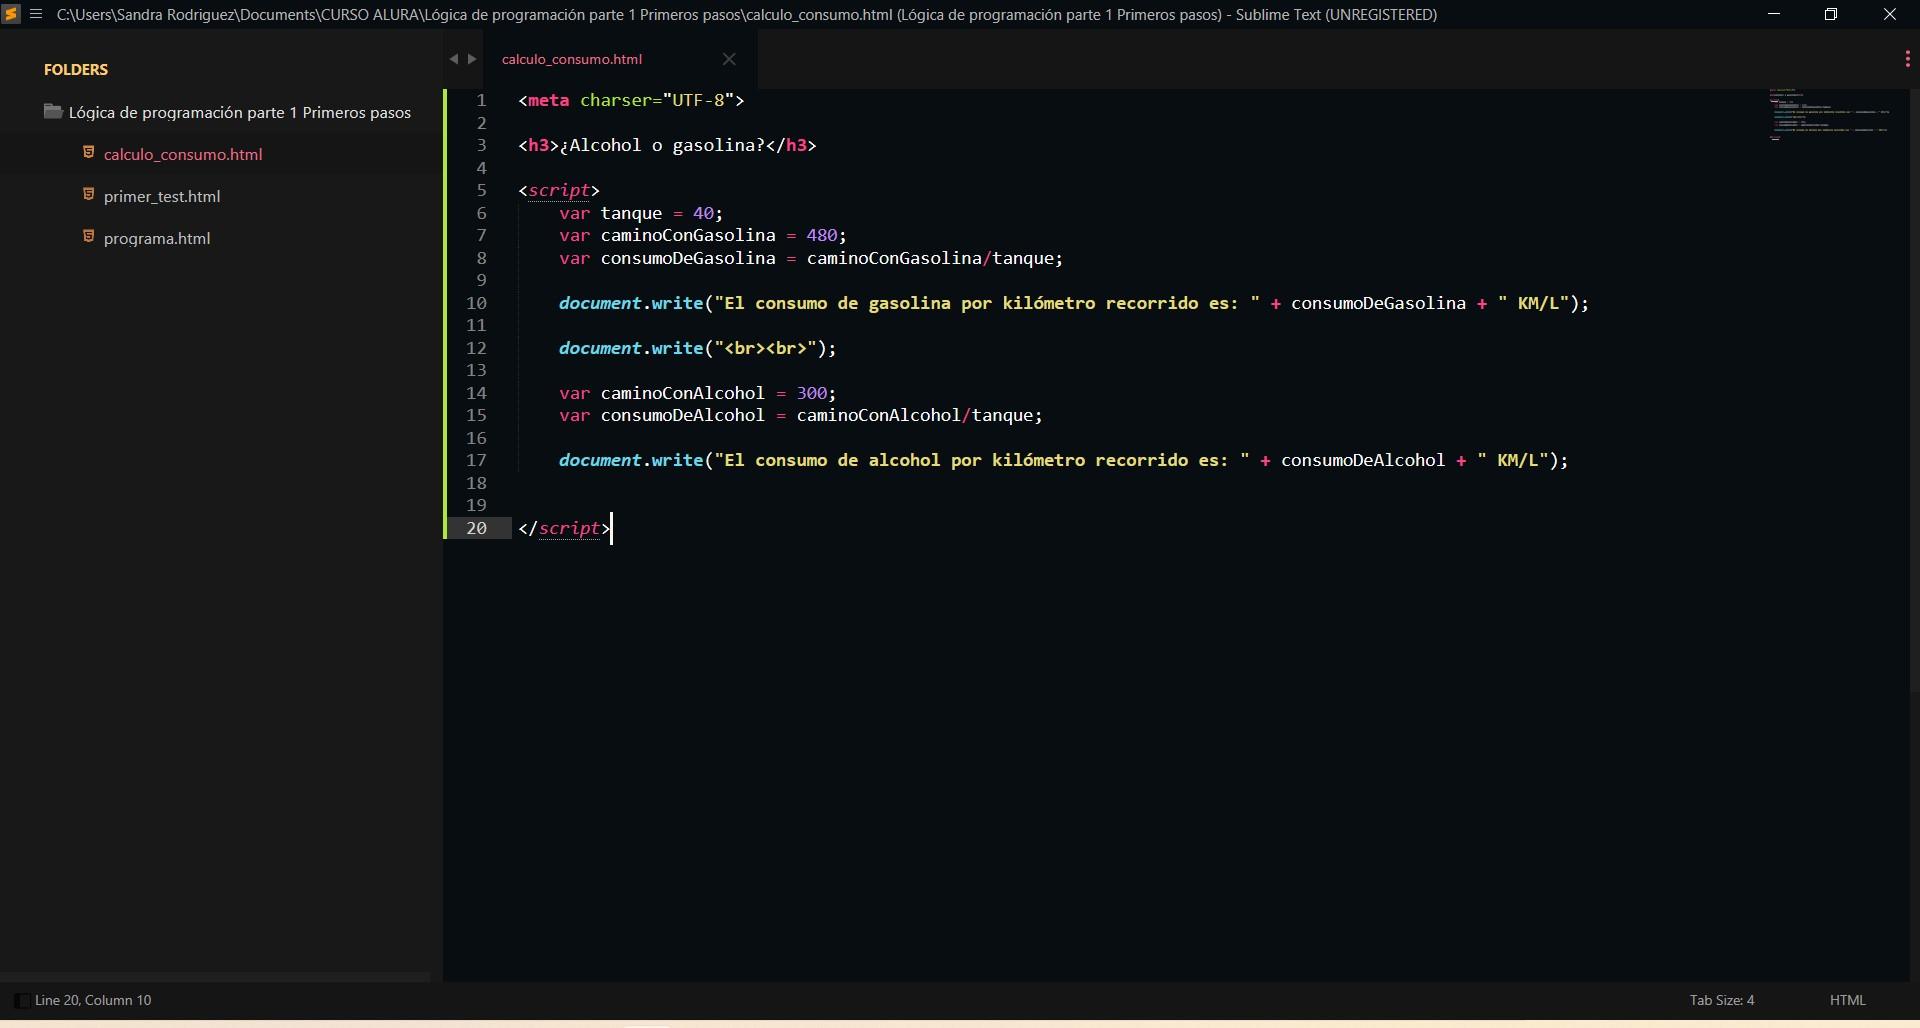Click the value 300 on line 14

811,393
